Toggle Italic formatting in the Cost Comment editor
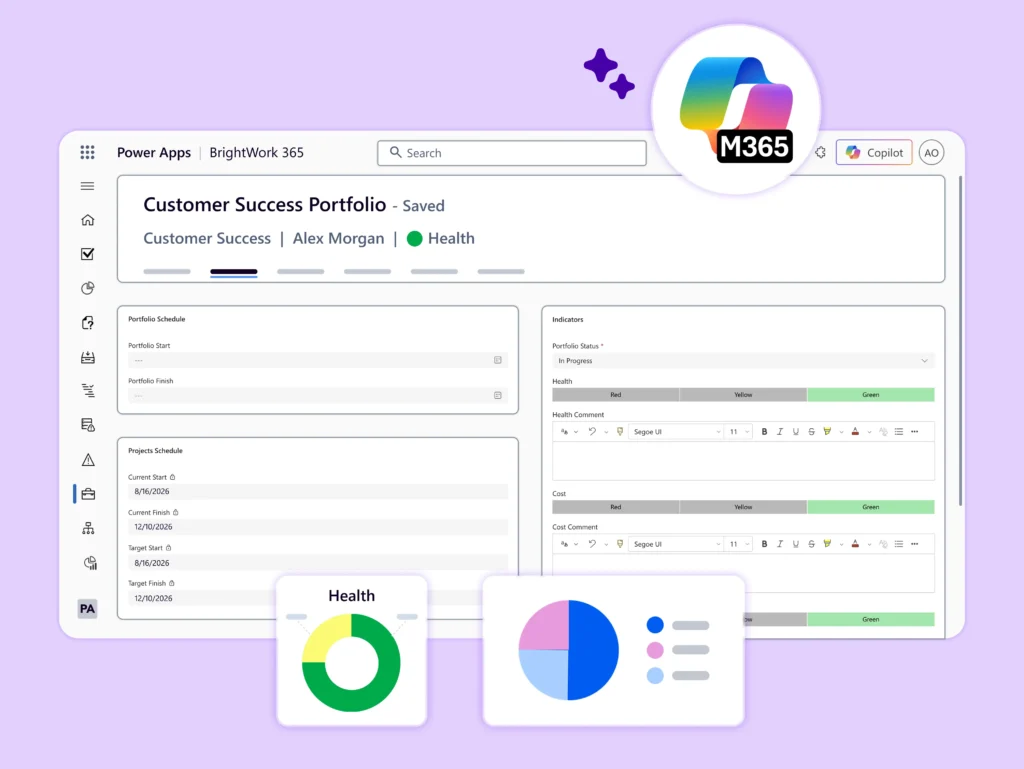This screenshot has height=769, width=1024. [780, 544]
